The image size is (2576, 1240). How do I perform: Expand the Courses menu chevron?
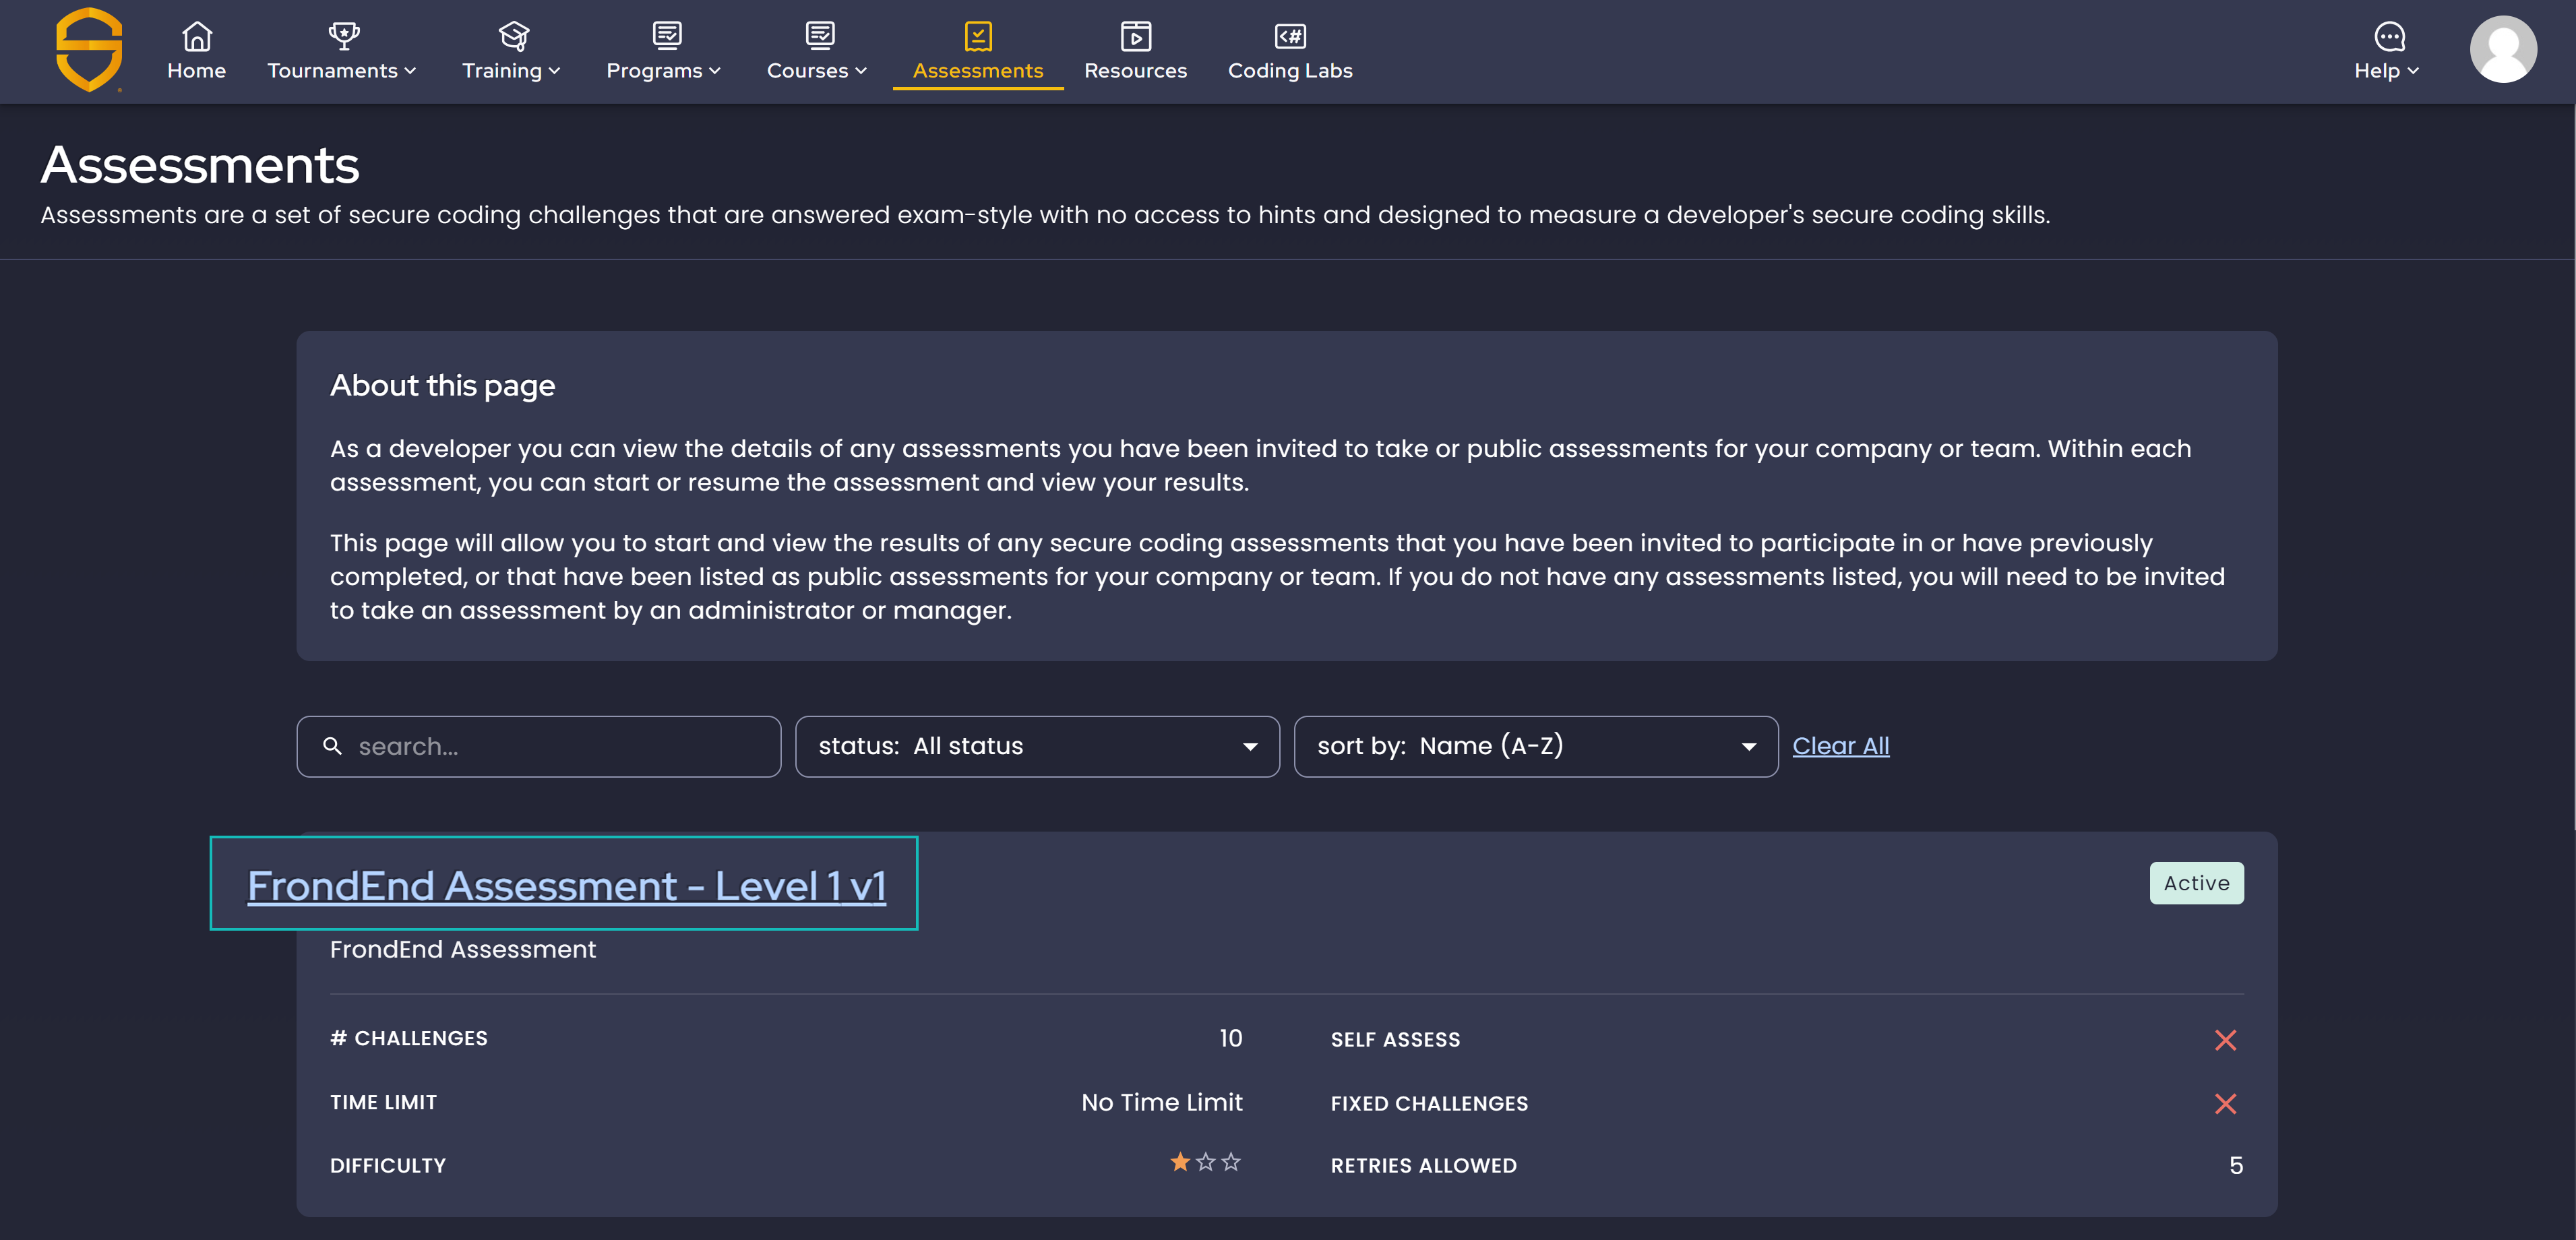click(x=861, y=71)
